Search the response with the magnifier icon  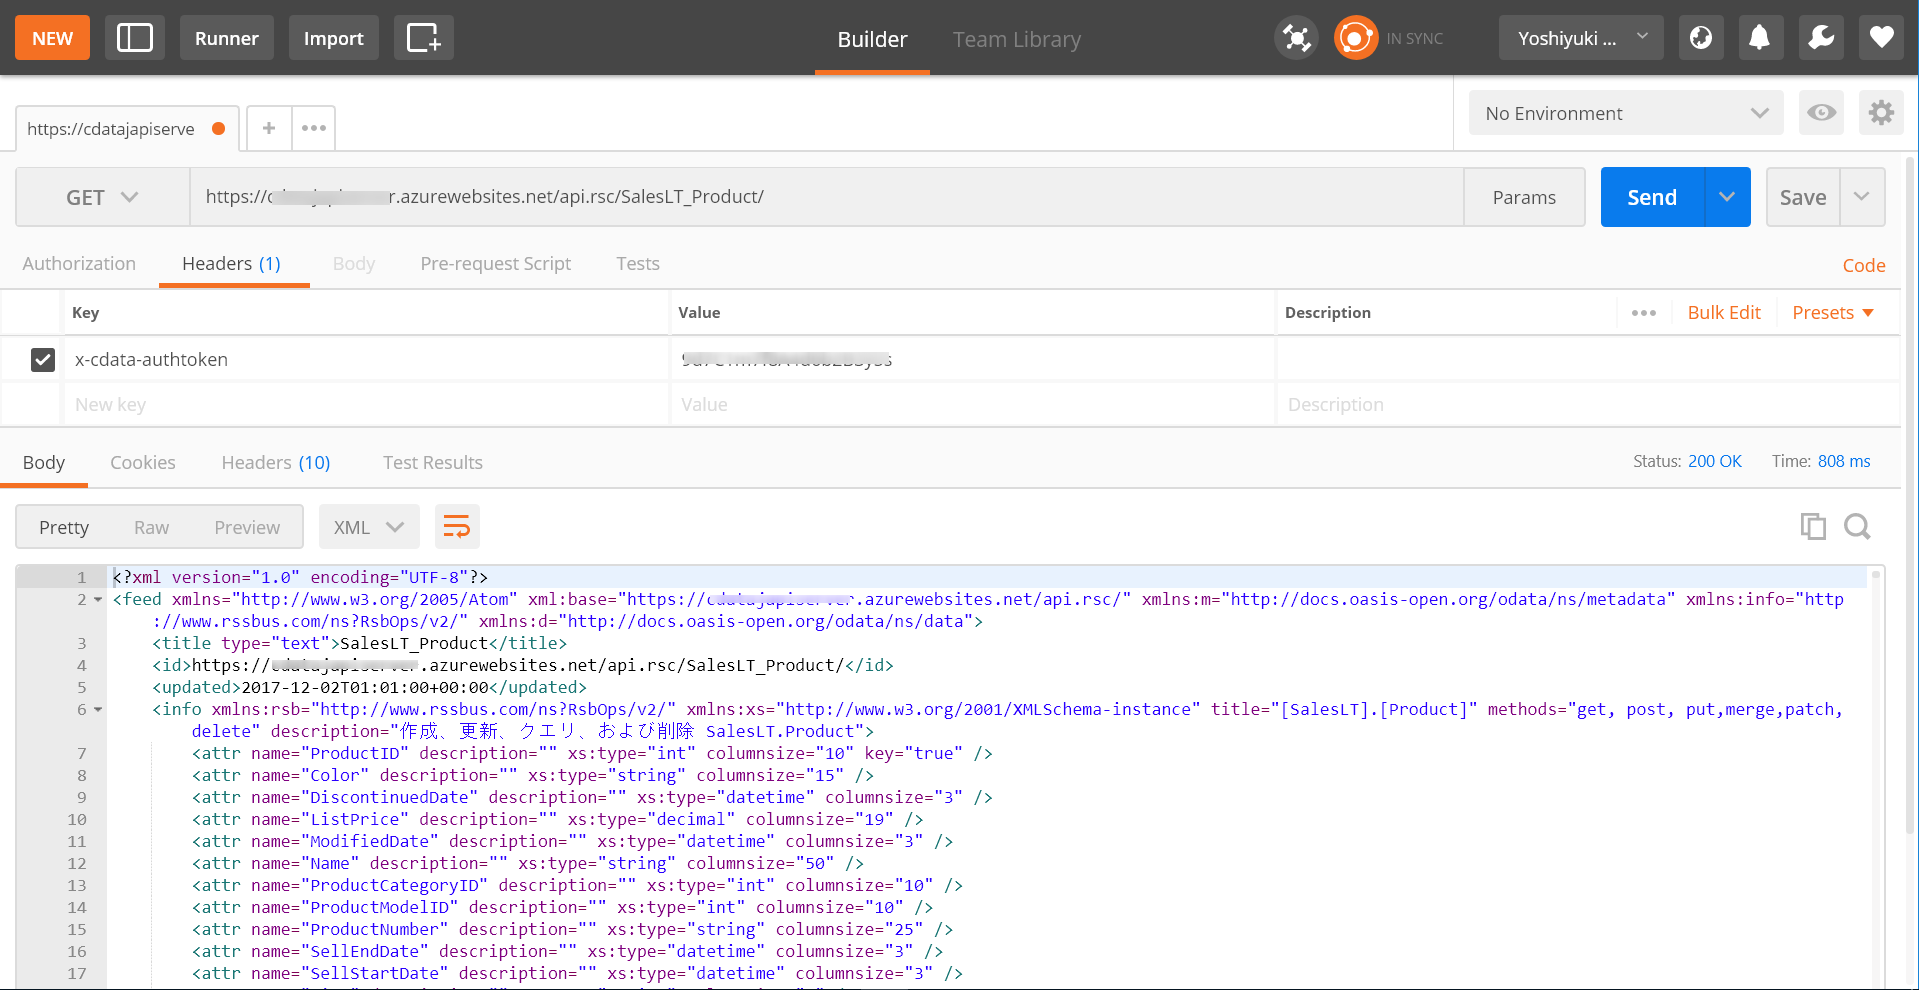click(x=1857, y=526)
